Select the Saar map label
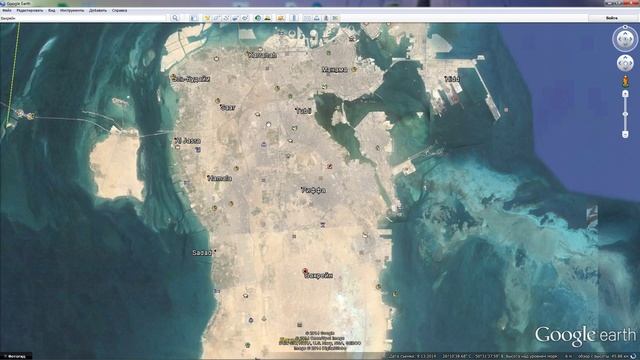The image size is (640, 360). click(227, 107)
